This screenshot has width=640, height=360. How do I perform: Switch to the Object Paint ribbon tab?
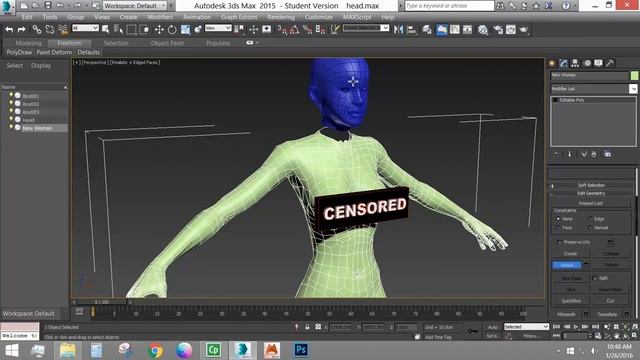click(x=167, y=43)
